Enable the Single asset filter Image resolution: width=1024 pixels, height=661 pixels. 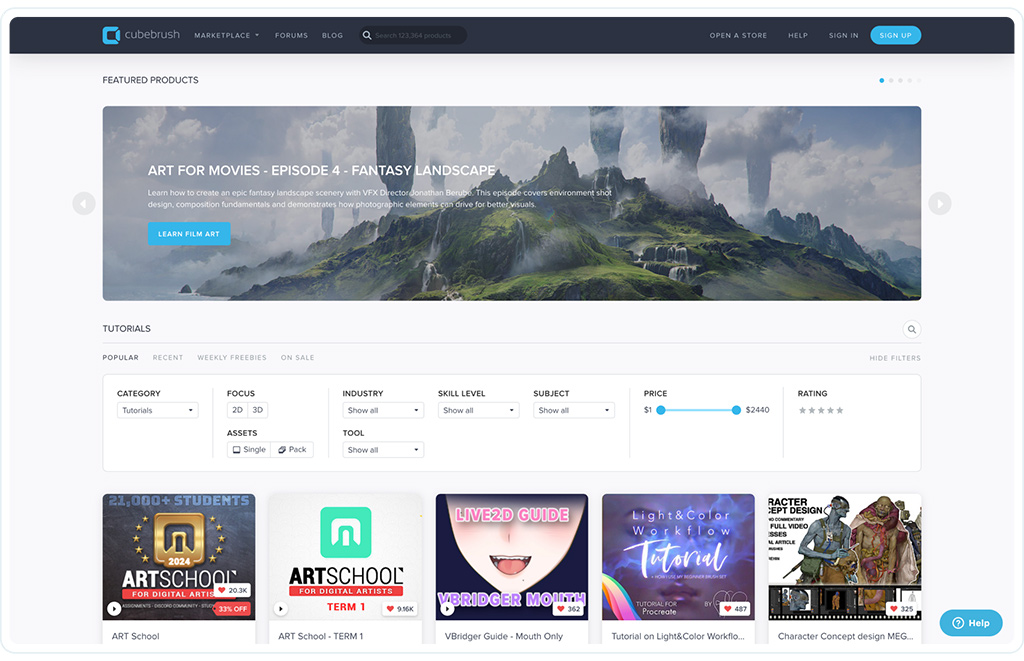point(248,449)
